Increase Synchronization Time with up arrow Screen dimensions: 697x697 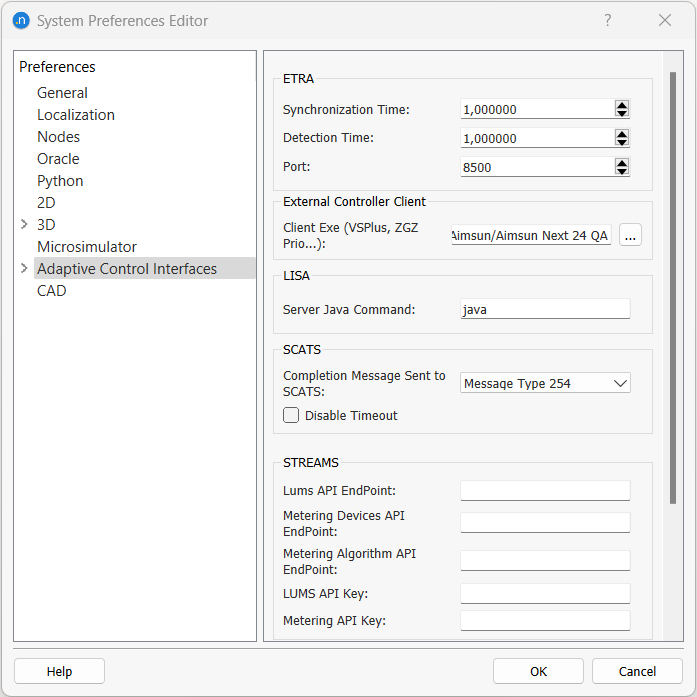621,105
